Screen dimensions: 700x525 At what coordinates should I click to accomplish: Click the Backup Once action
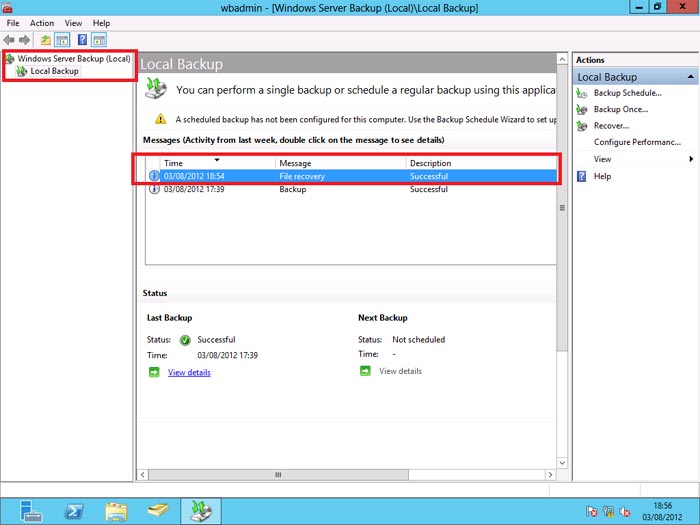pos(621,109)
